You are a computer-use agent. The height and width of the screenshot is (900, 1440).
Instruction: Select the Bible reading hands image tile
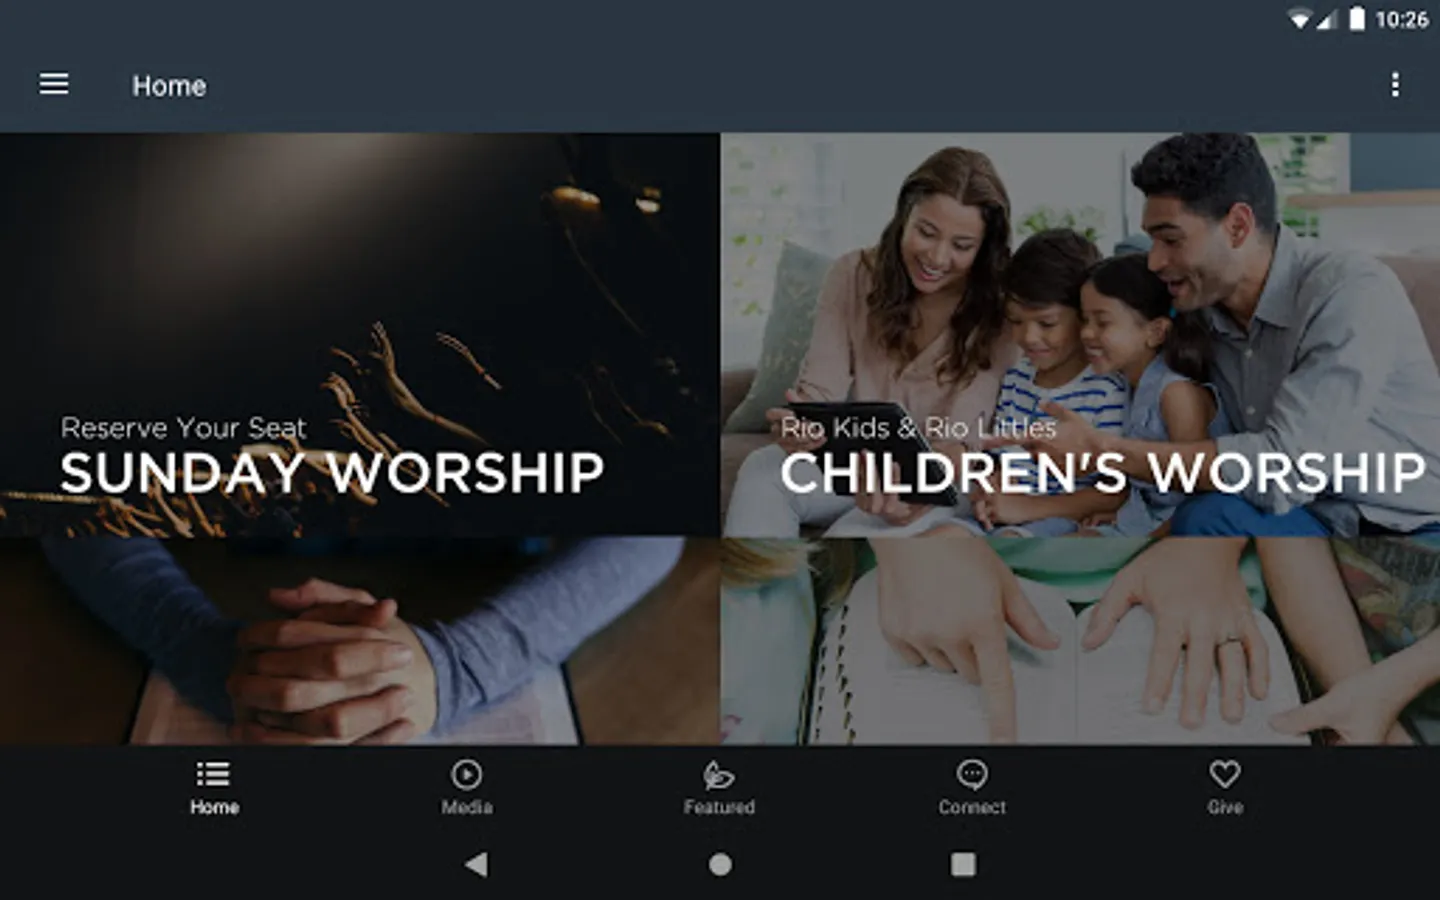pyautogui.click(x=1080, y=641)
